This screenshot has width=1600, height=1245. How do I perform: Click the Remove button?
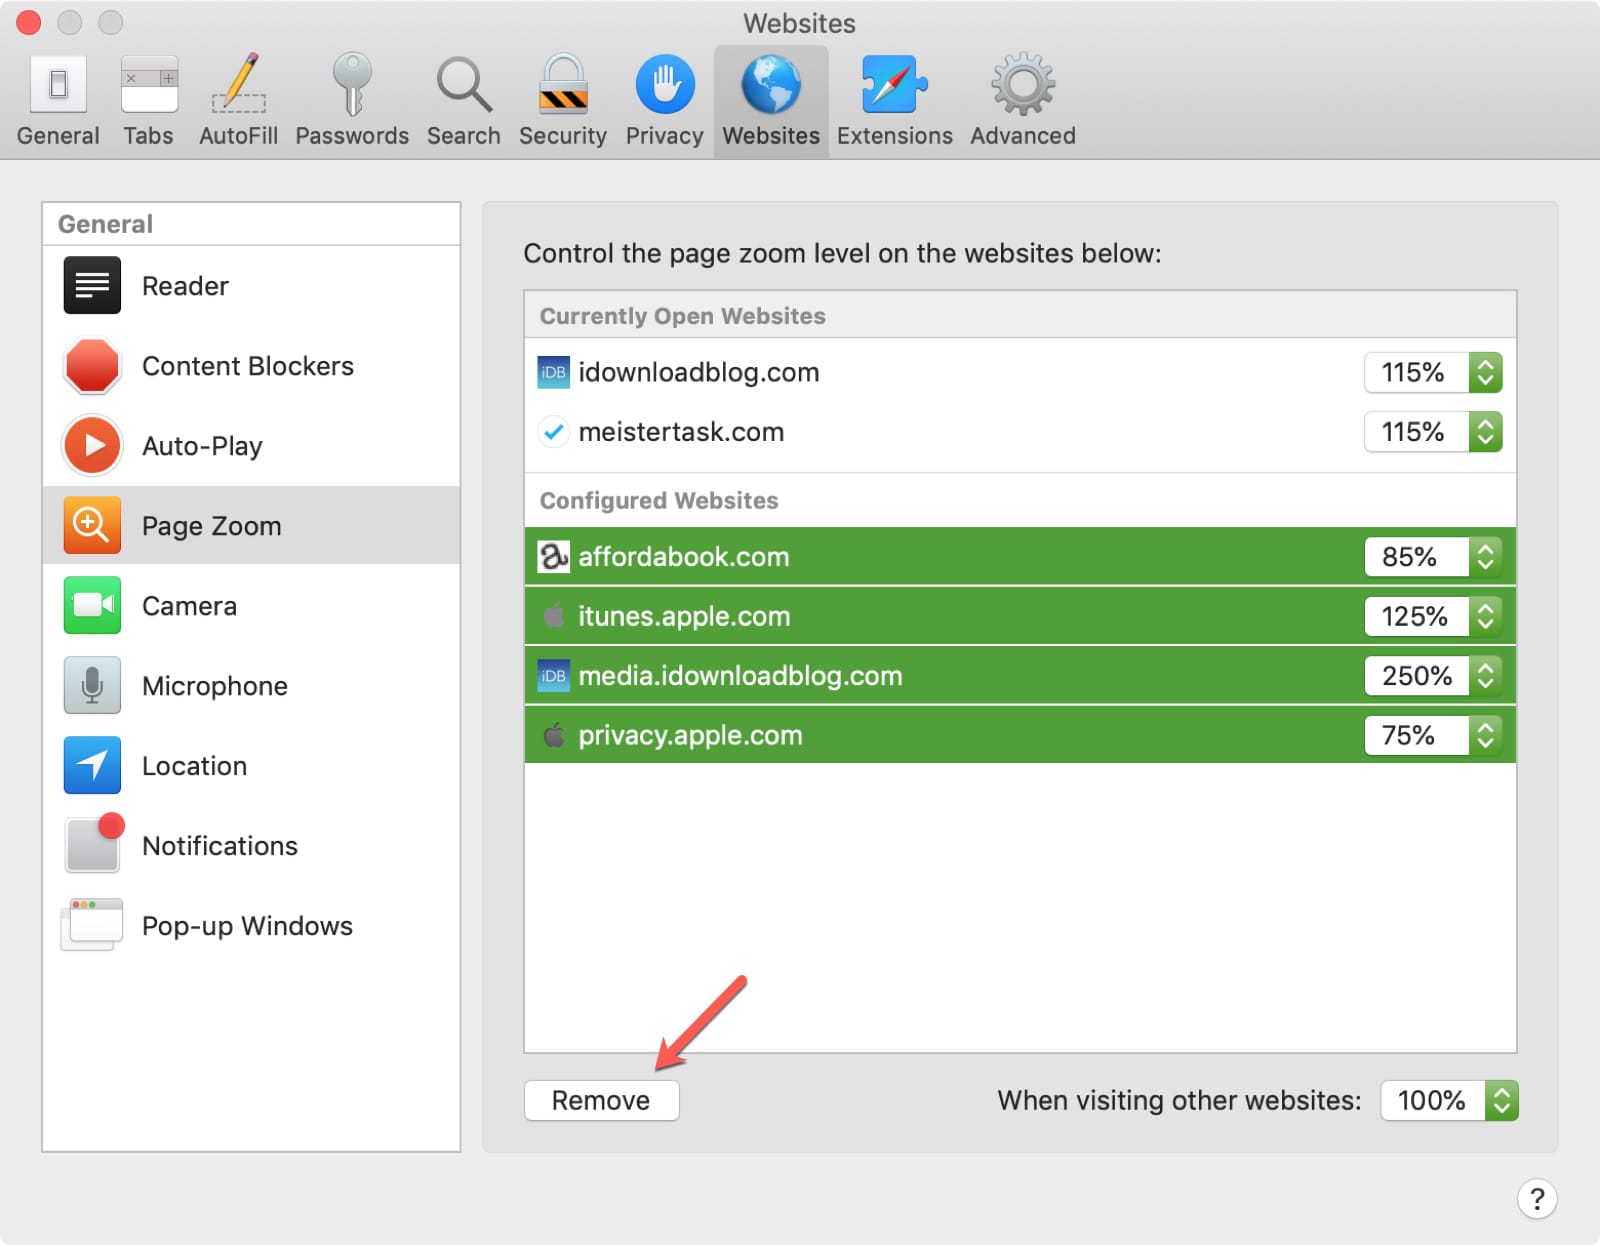point(601,1100)
